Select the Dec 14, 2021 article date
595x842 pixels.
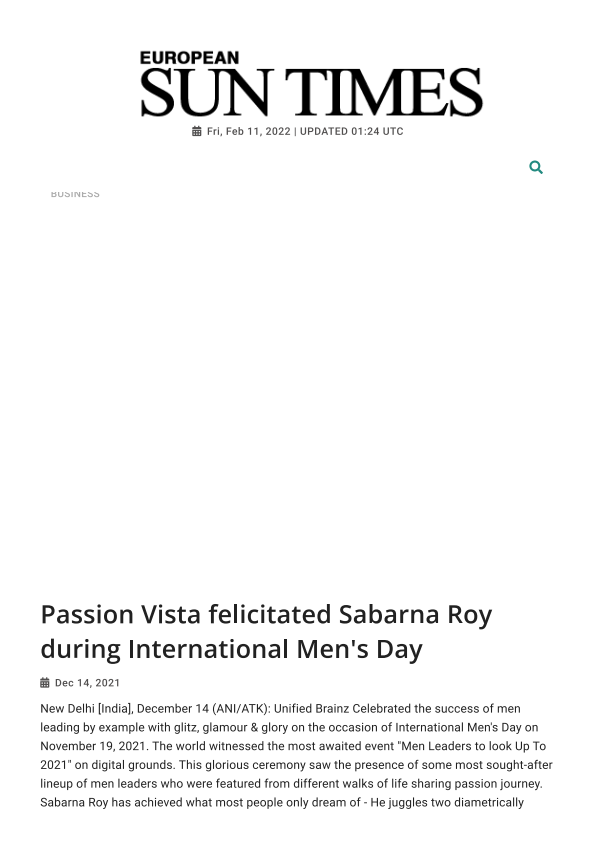87,683
